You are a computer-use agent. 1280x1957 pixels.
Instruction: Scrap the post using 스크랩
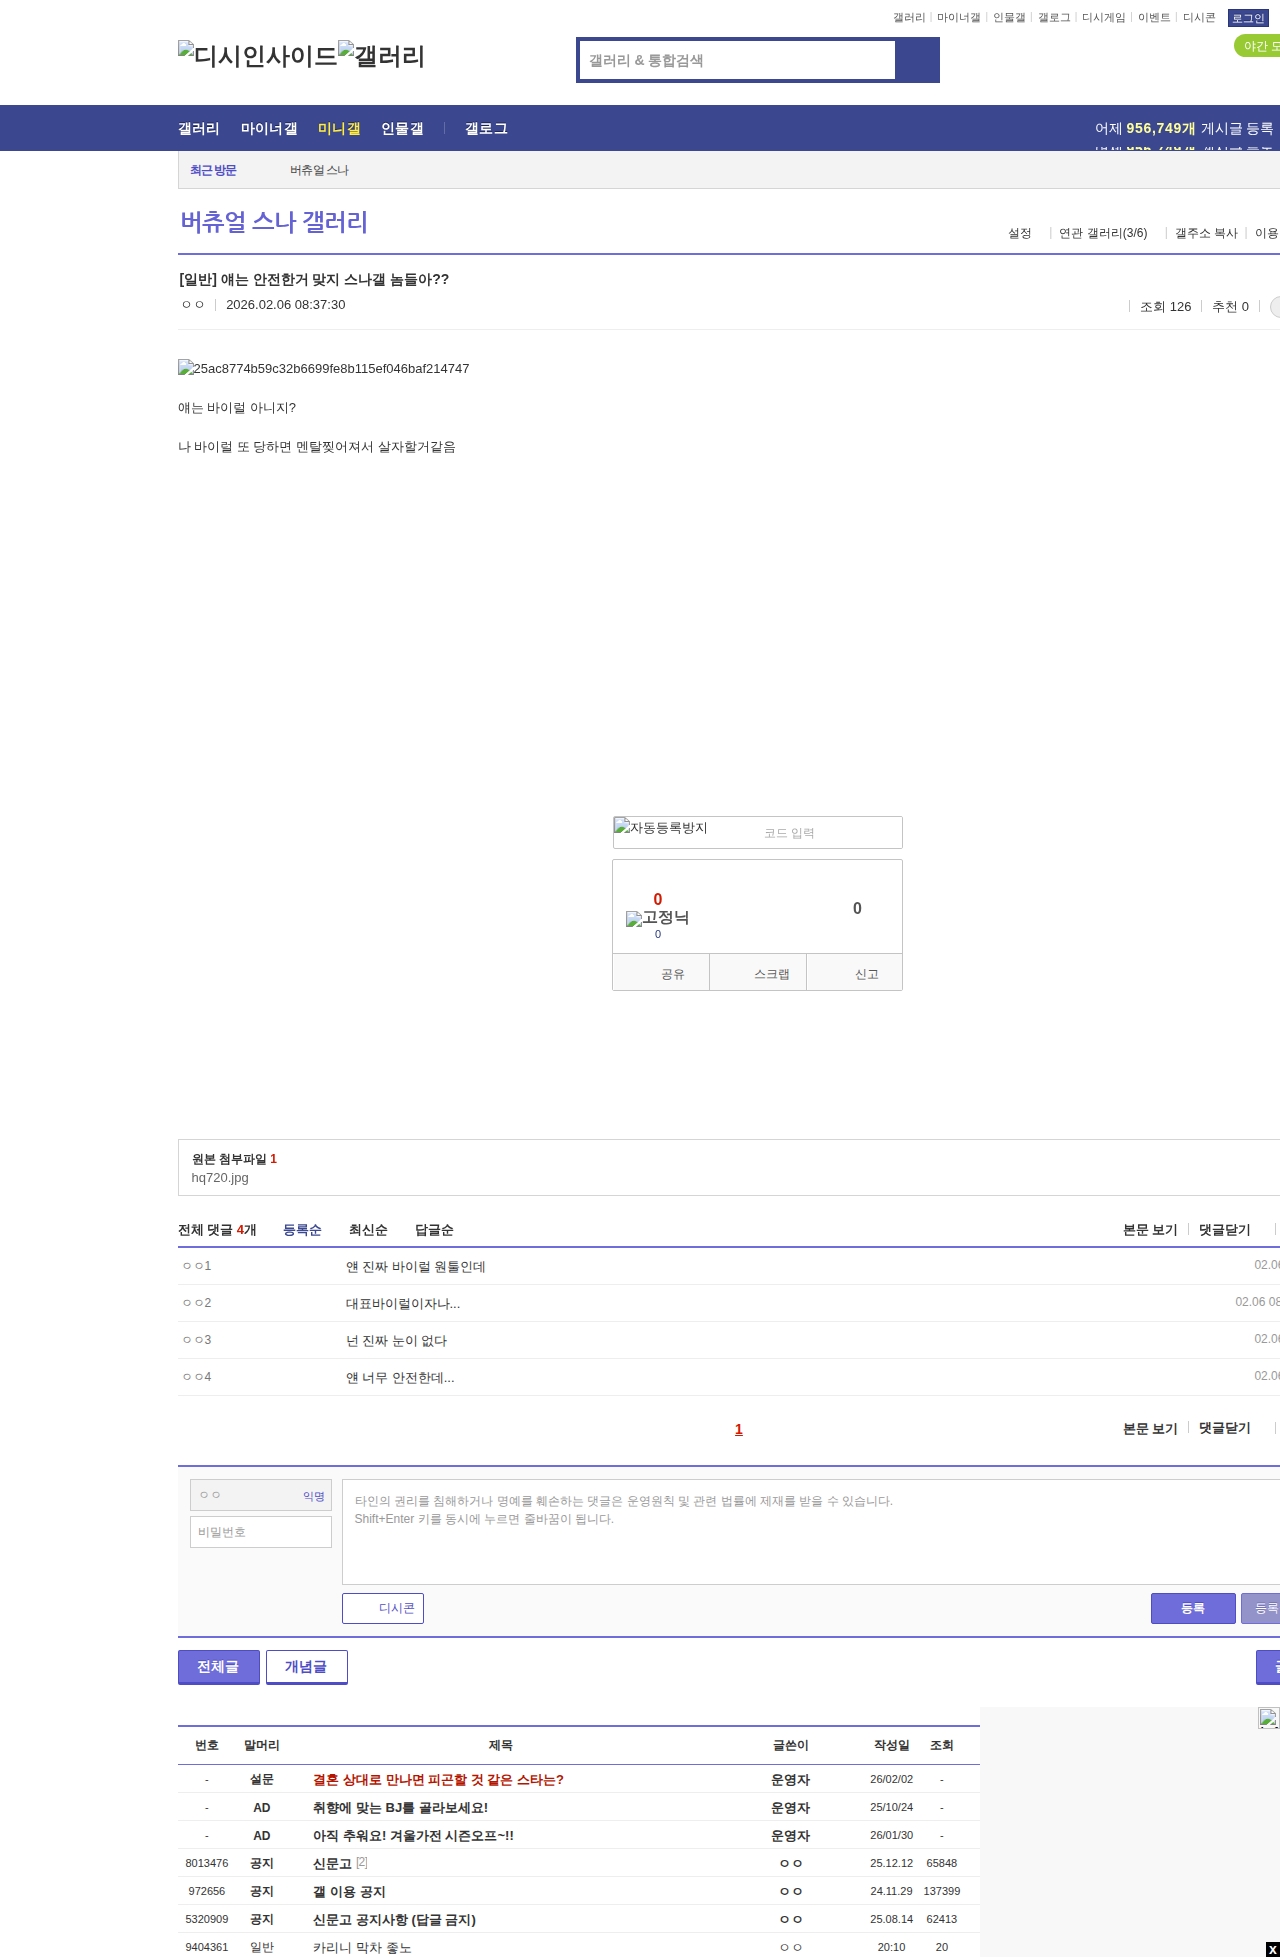tap(758, 973)
